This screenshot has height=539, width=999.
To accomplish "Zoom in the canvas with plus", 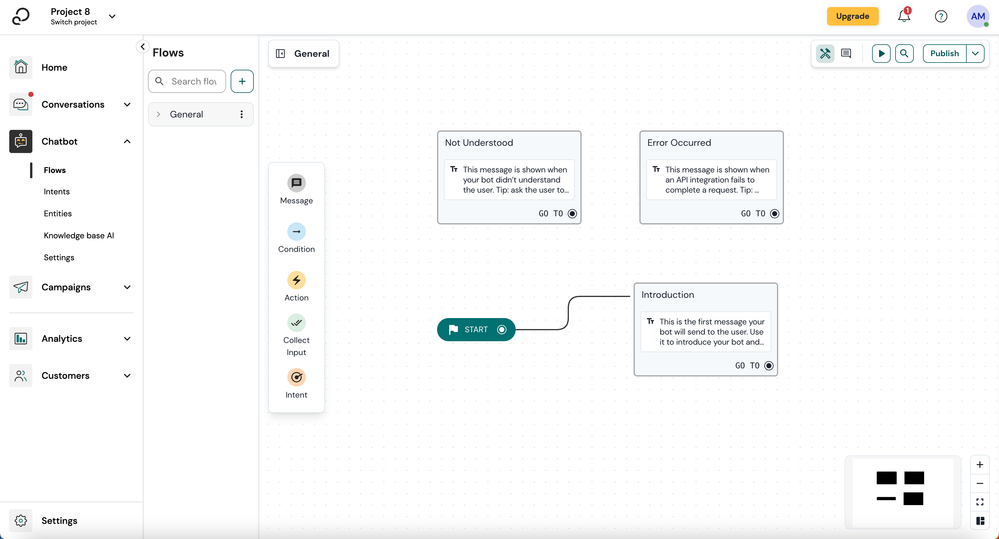I will click(x=980, y=465).
